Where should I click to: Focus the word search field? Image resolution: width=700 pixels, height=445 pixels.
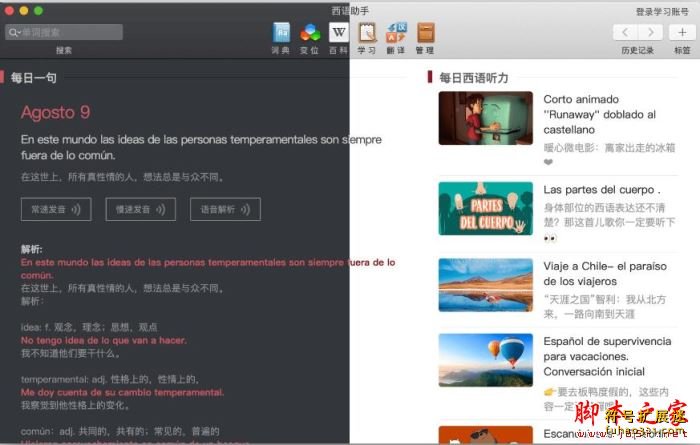(x=64, y=32)
